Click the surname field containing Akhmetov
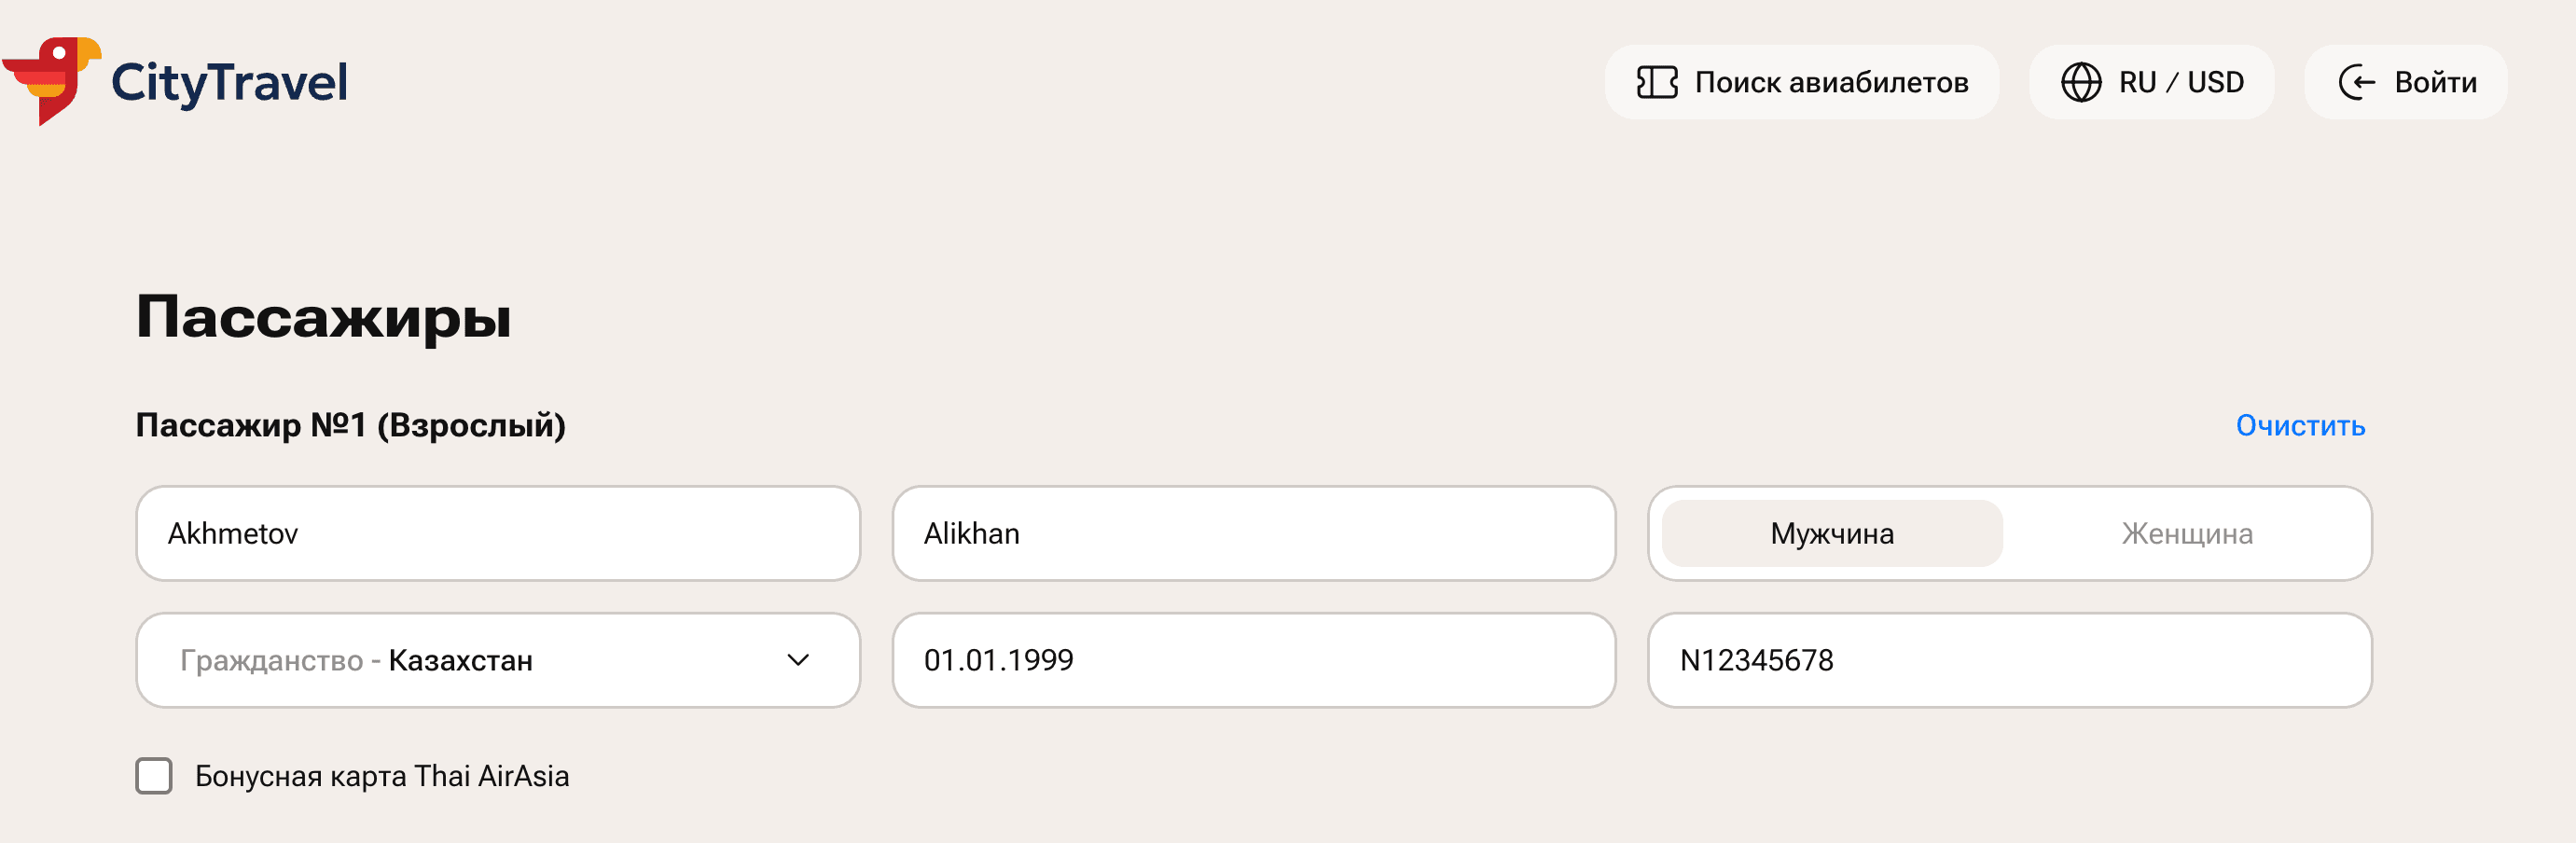This screenshot has width=2576, height=843. (x=497, y=534)
